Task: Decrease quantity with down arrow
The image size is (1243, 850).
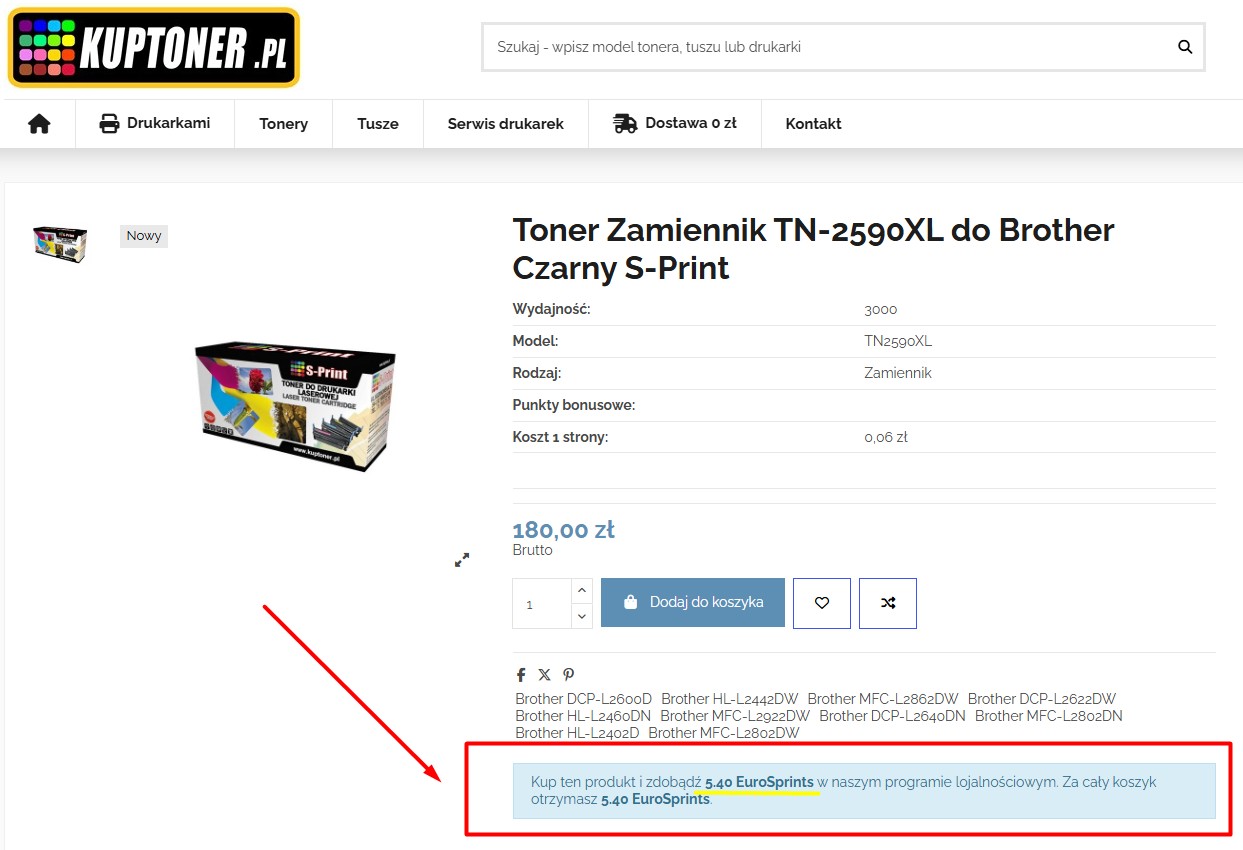Action: pos(582,616)
